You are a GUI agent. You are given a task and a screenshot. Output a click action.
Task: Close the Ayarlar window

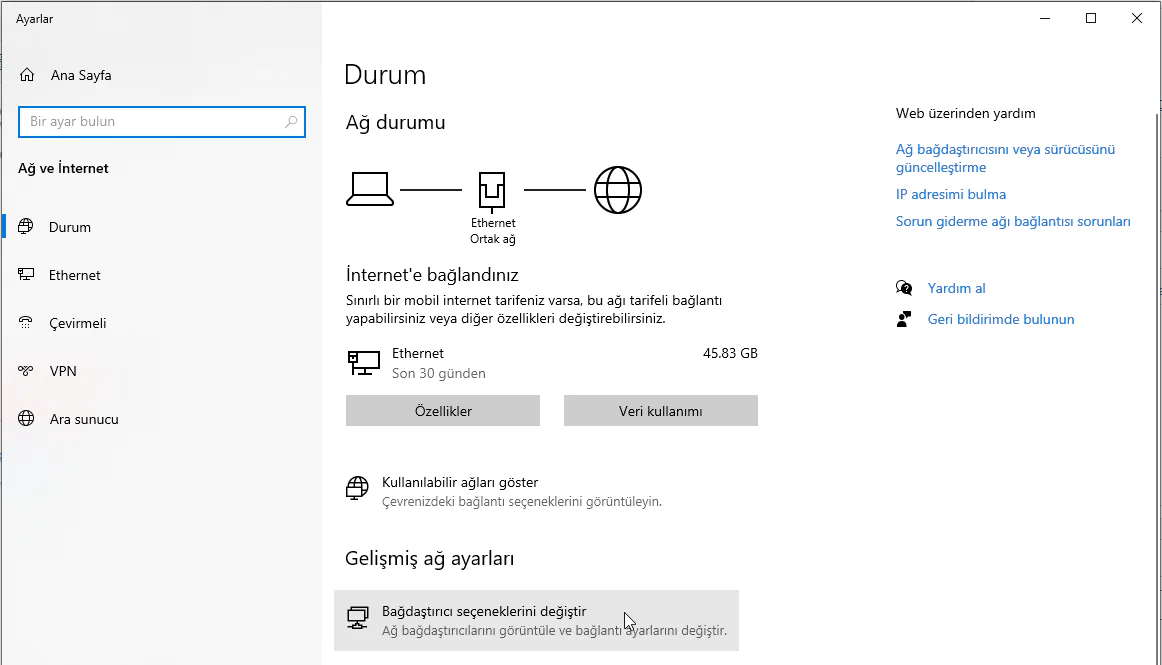coord(1137,19)
